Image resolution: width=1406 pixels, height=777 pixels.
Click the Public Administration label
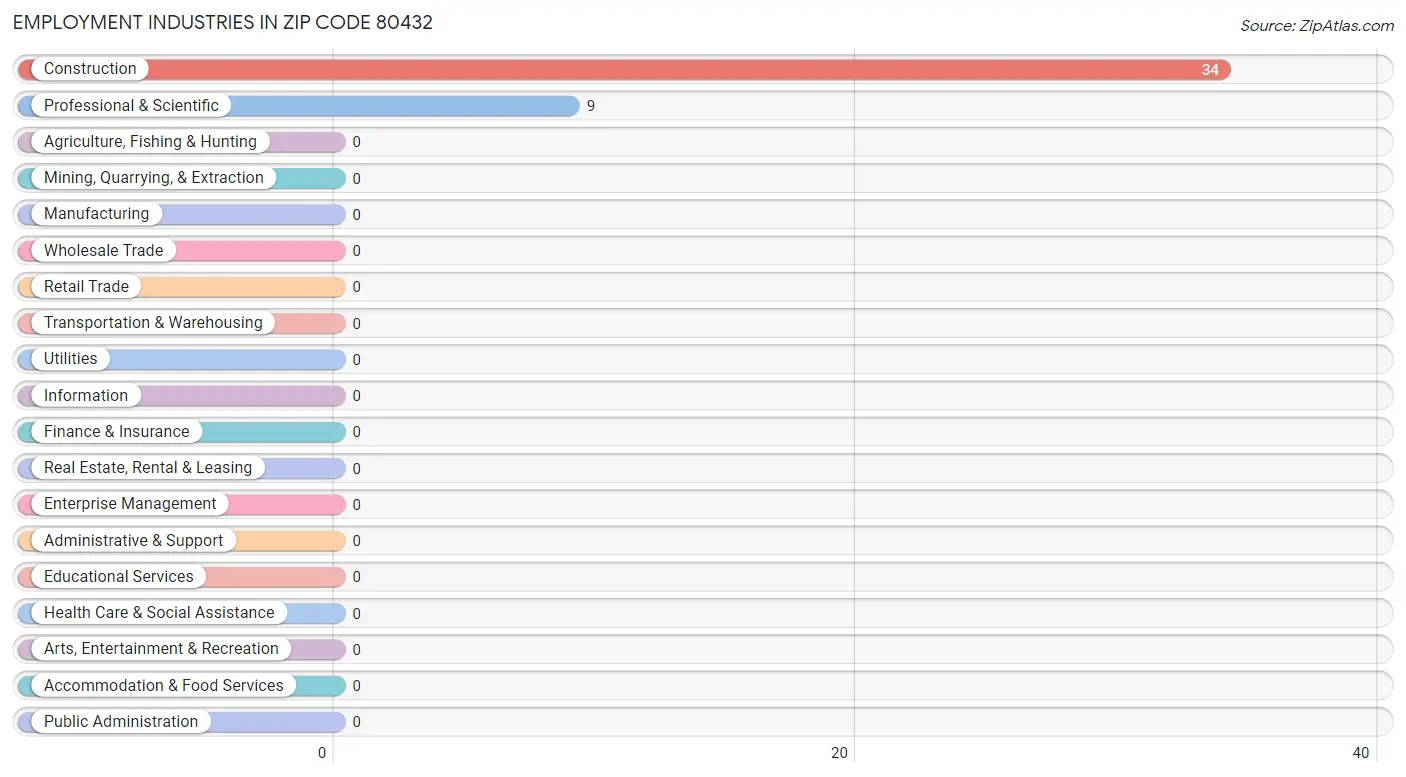[x=121, y=721]
